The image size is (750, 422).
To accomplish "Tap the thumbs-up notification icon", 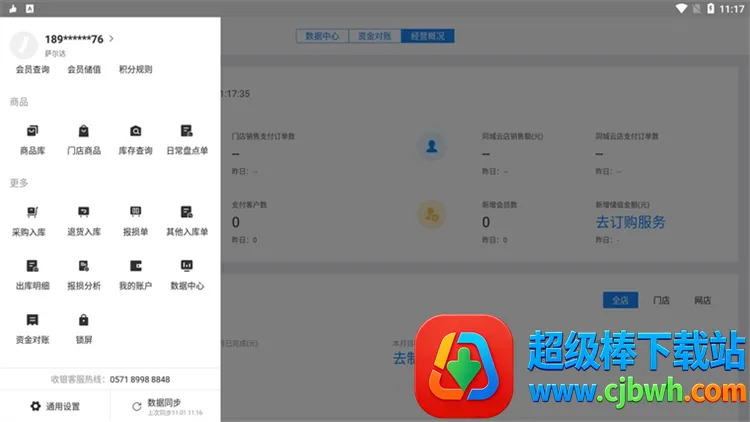I will tap(13, 9).
